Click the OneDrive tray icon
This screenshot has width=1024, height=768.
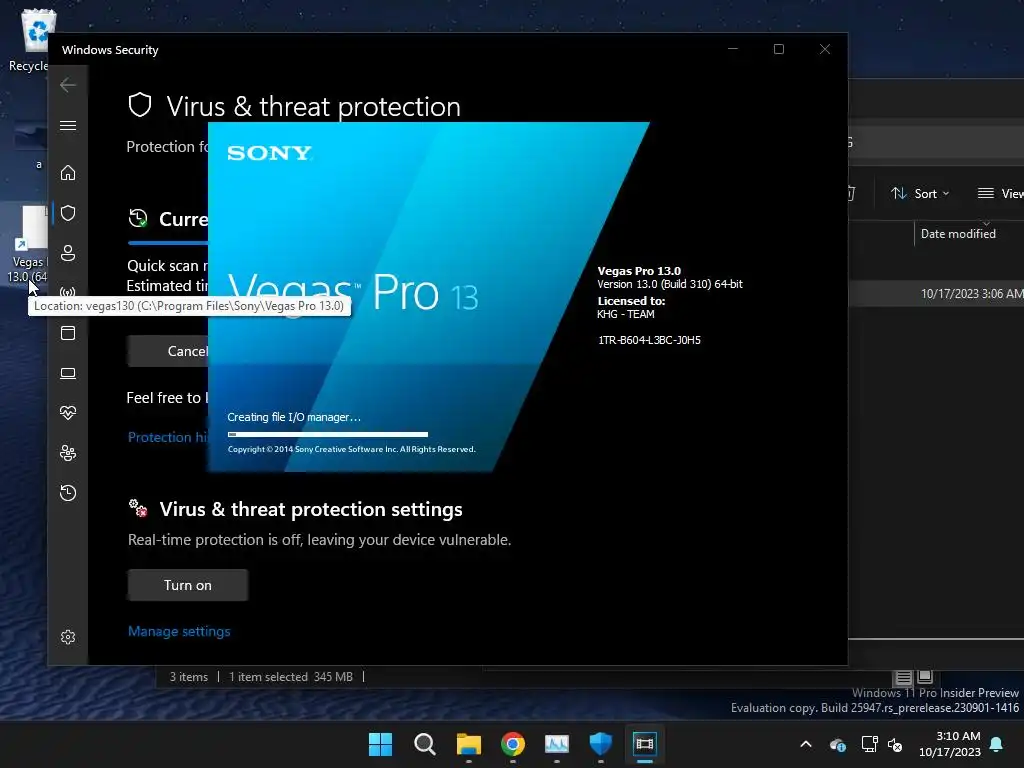tap(837, 744)
